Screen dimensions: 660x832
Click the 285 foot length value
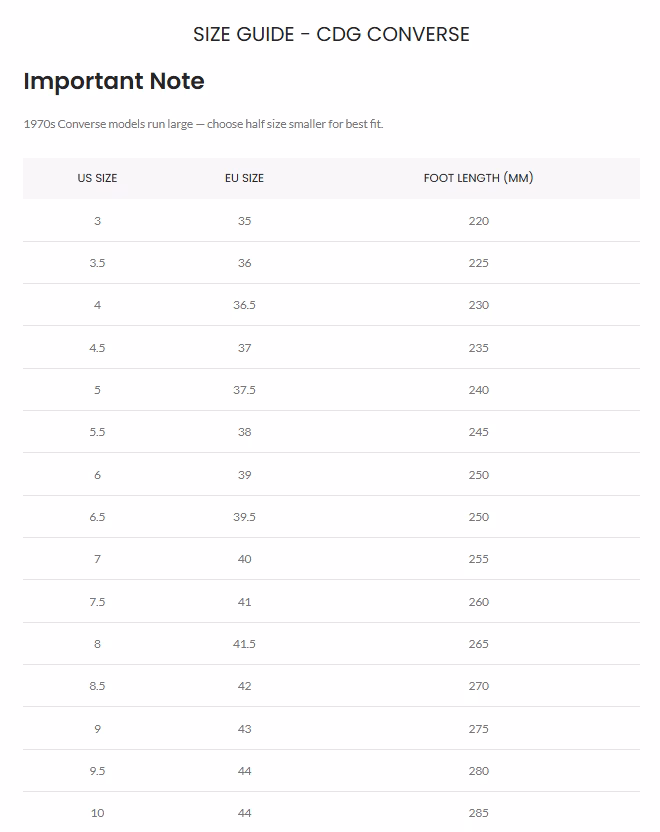(x=478, y=813)
